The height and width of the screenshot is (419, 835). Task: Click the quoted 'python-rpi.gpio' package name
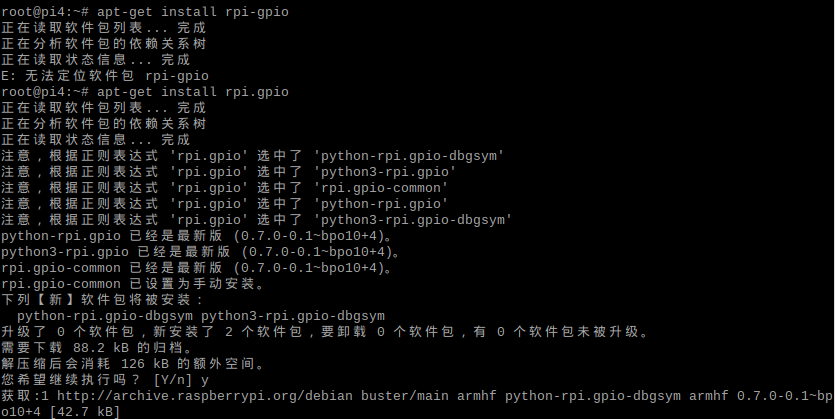(381, 204)
